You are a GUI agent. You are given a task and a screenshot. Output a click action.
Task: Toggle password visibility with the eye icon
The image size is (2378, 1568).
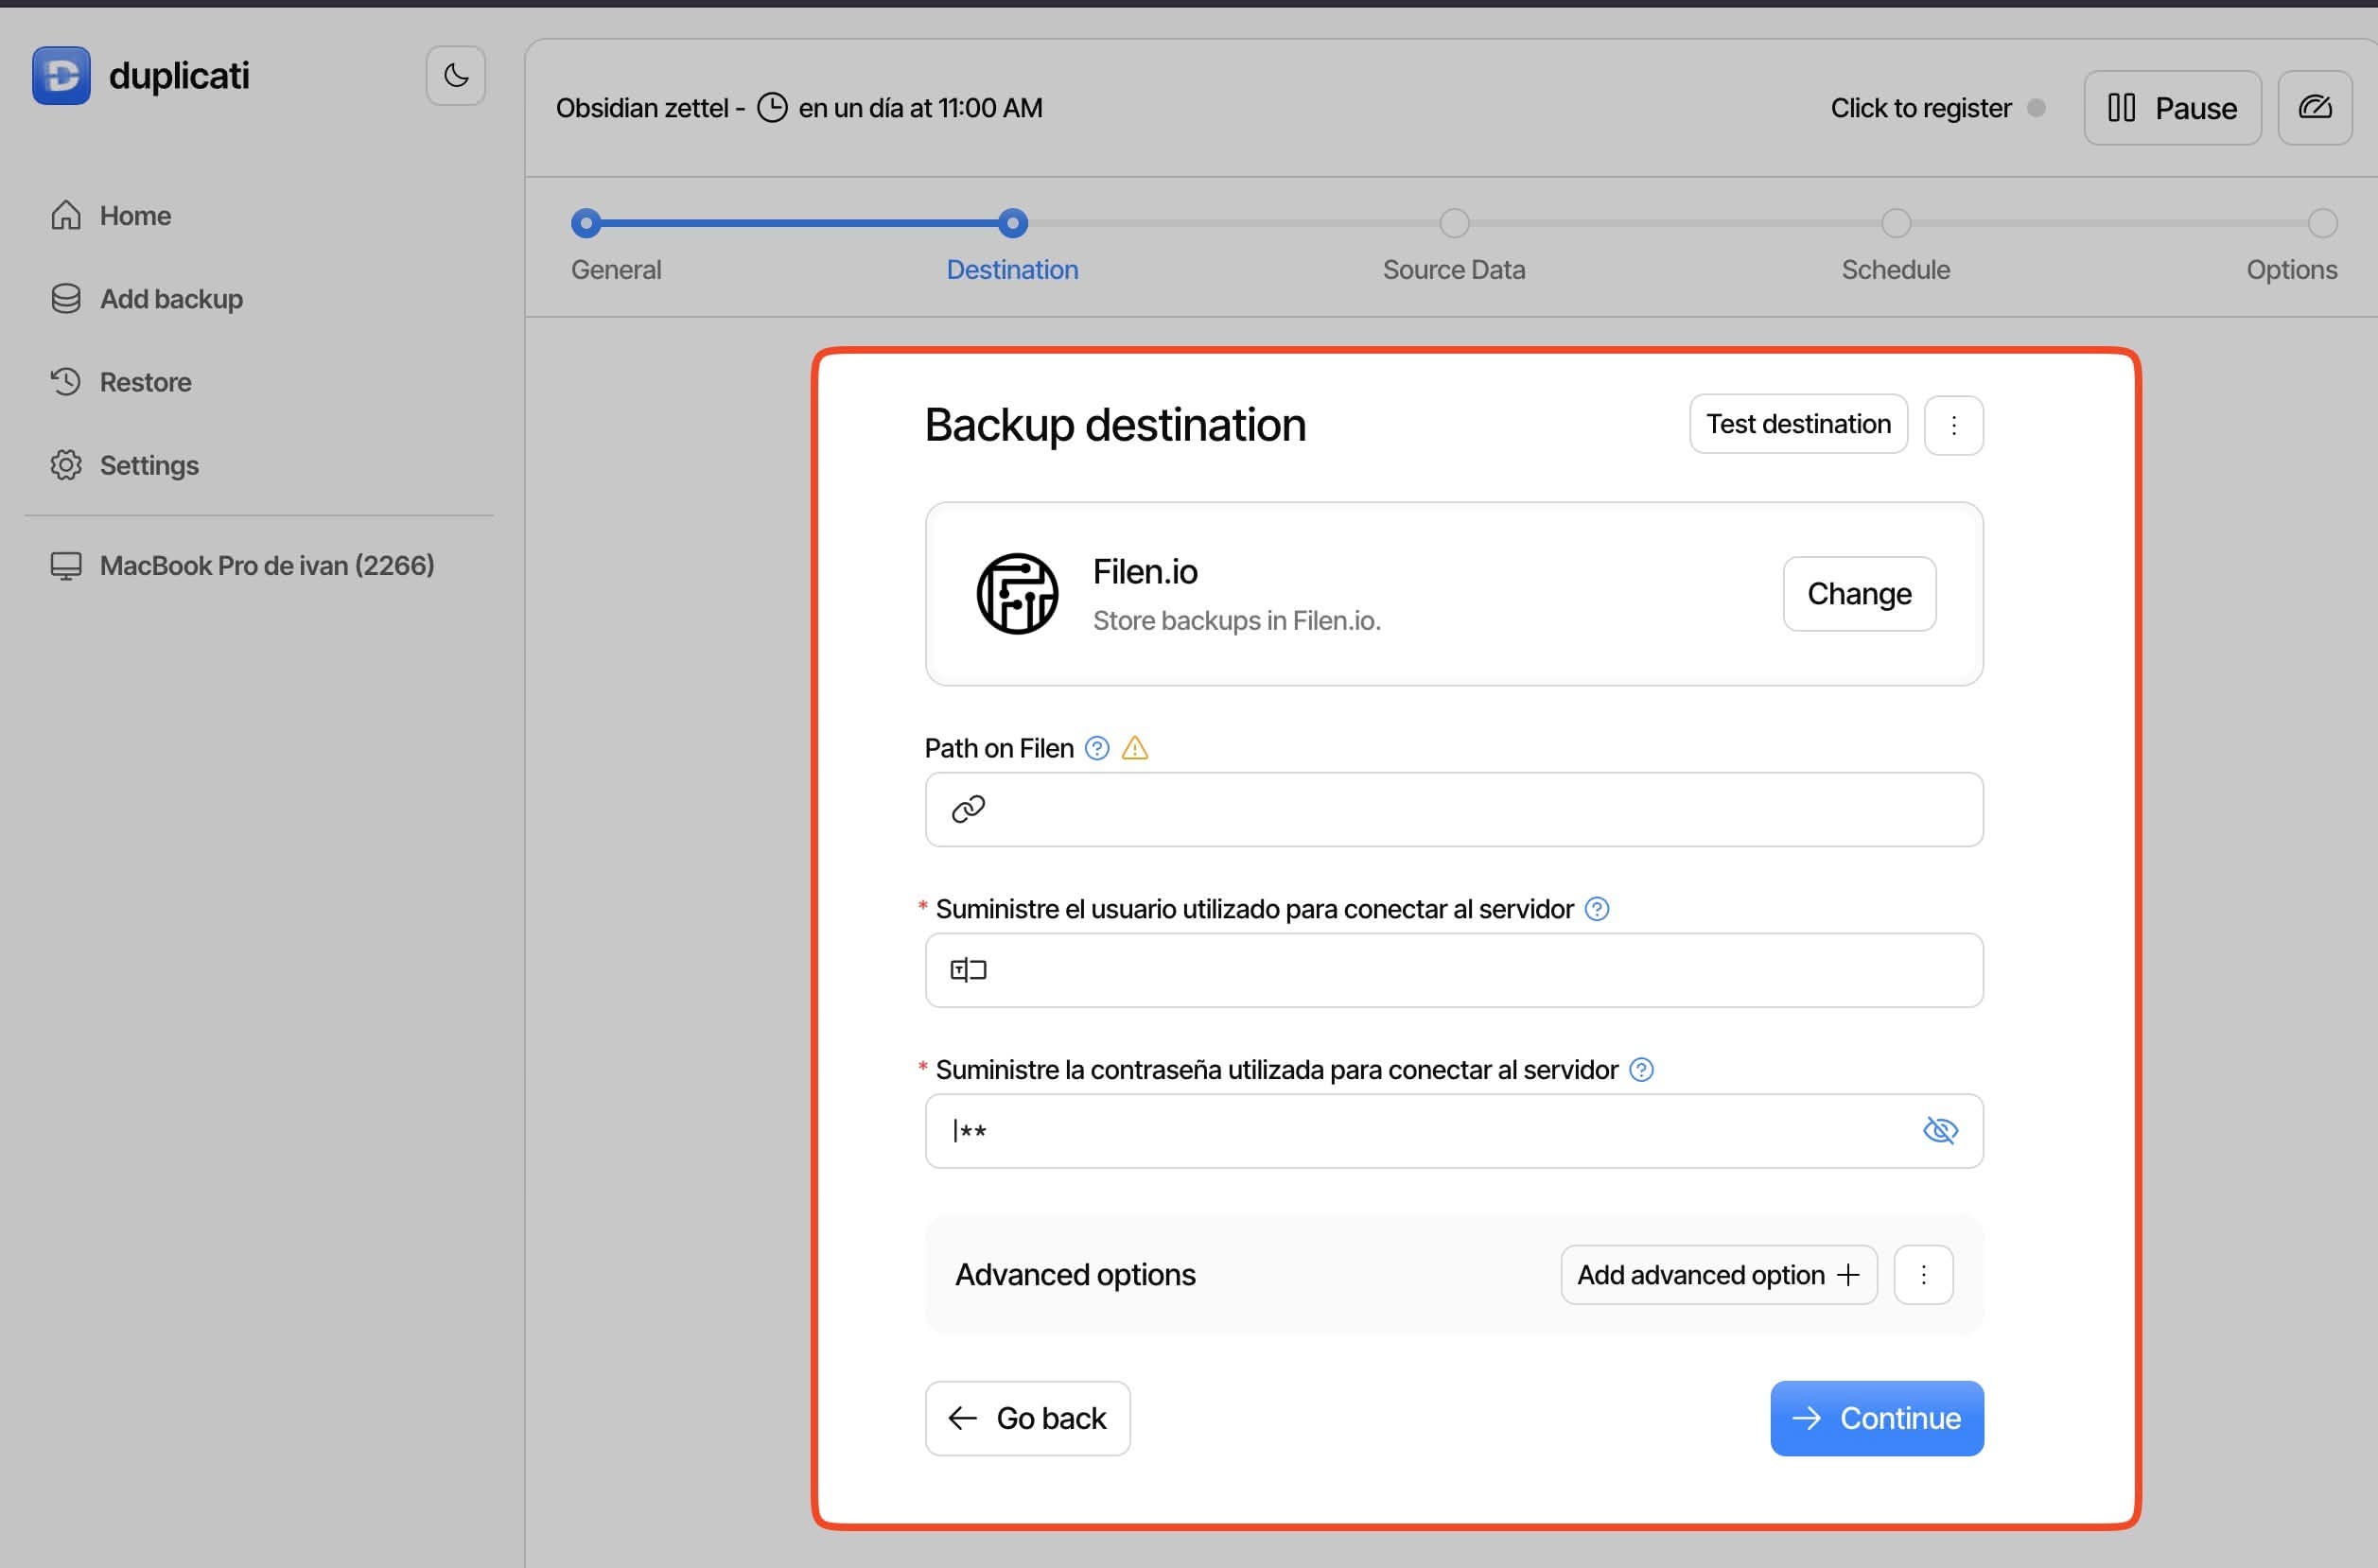1940,1131
